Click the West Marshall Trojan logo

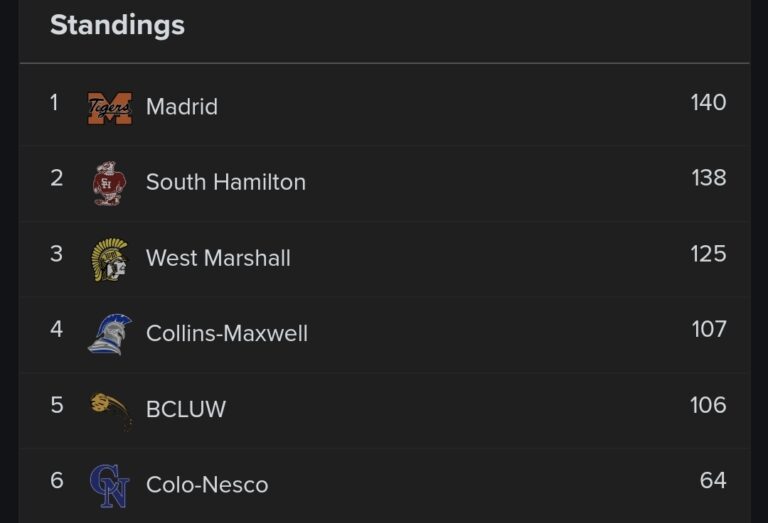coord(109,259)
